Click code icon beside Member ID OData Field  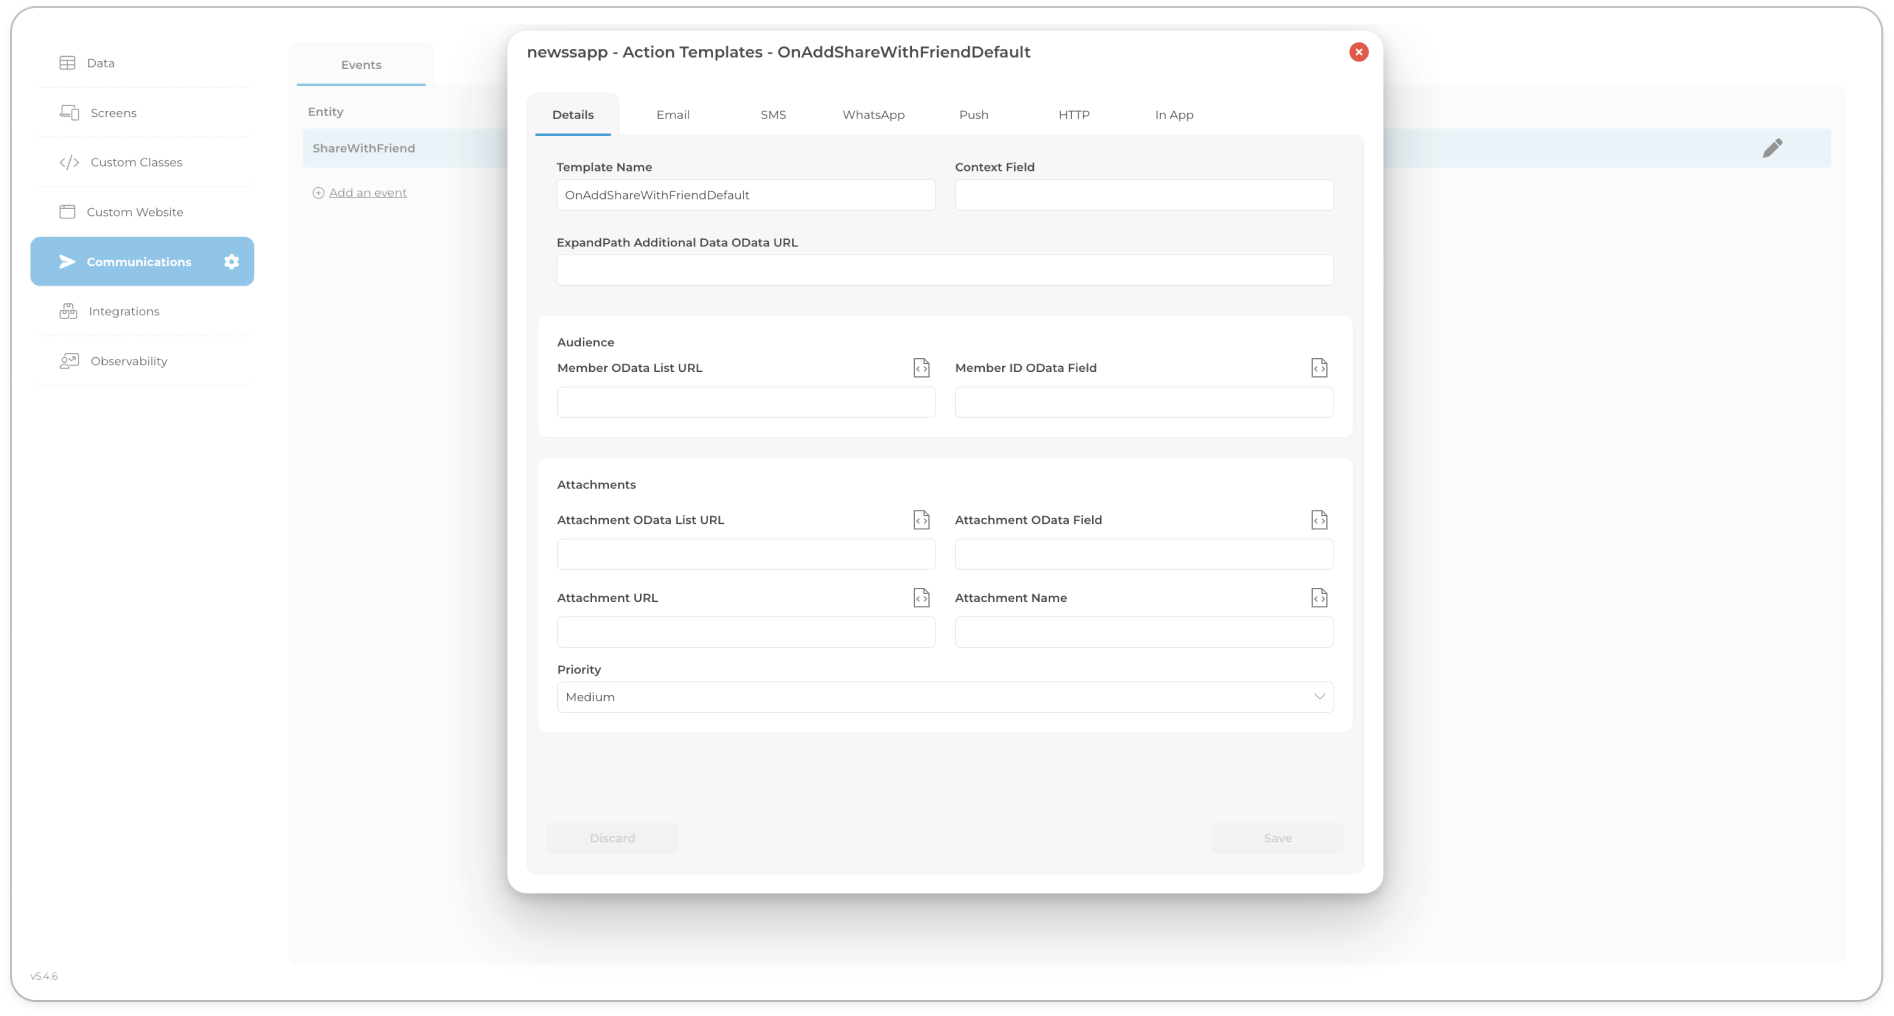[x=1319, y=368]
